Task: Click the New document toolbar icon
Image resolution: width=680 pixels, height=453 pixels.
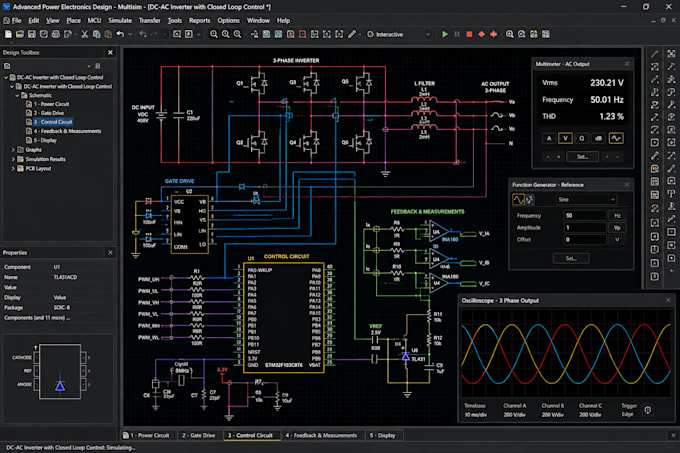Action: point(8,34)
